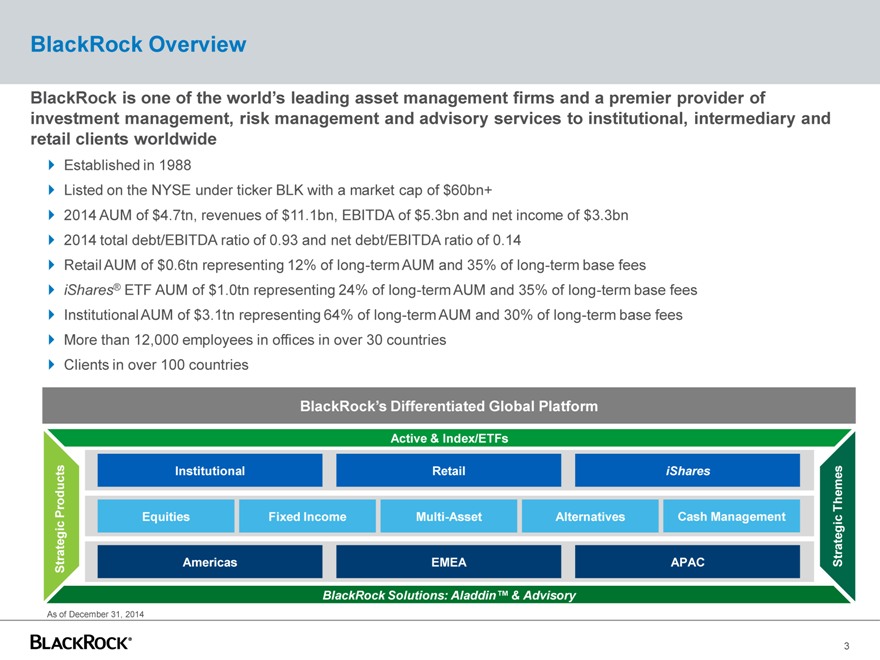
Task: Click the BlackRock logo in footer
Action: click(81, 641)
